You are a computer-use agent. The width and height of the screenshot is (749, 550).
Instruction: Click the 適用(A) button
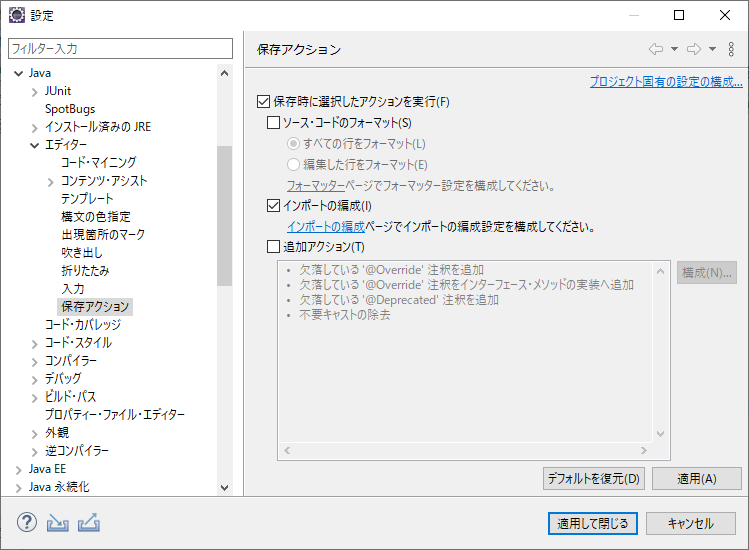(696, 478)
